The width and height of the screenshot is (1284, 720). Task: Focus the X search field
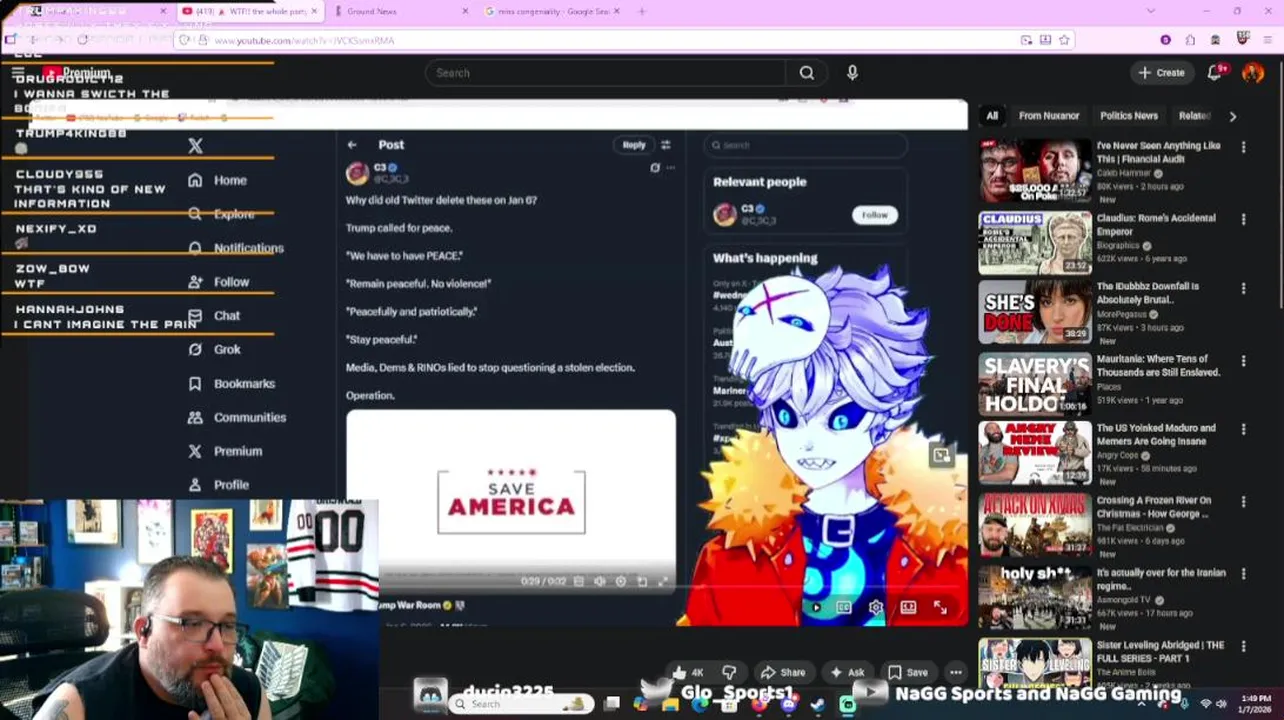pyautogui.click(x=805, y=145)
